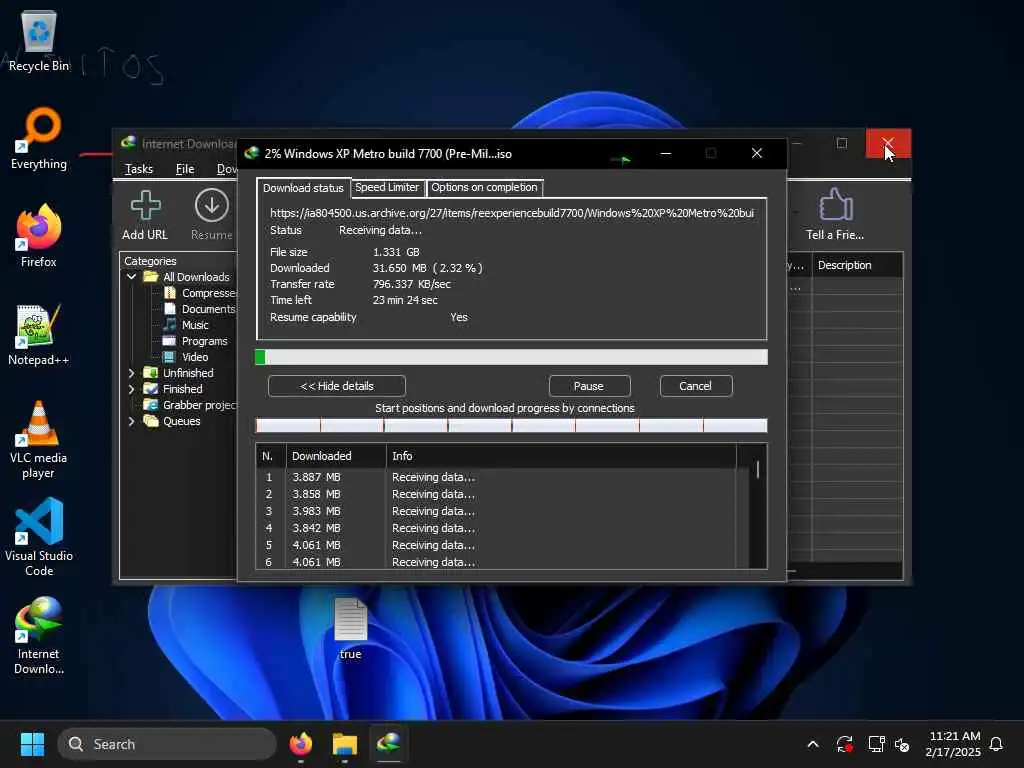Open the Firefox desktop shortcut
Viewport: 1024px width, 768px height.
tap(39, 236)
